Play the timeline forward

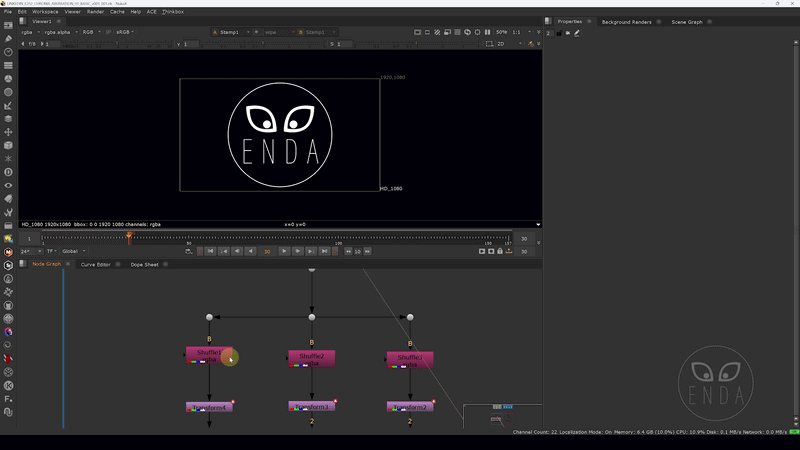pyautogui.click(x=284, y=251)
